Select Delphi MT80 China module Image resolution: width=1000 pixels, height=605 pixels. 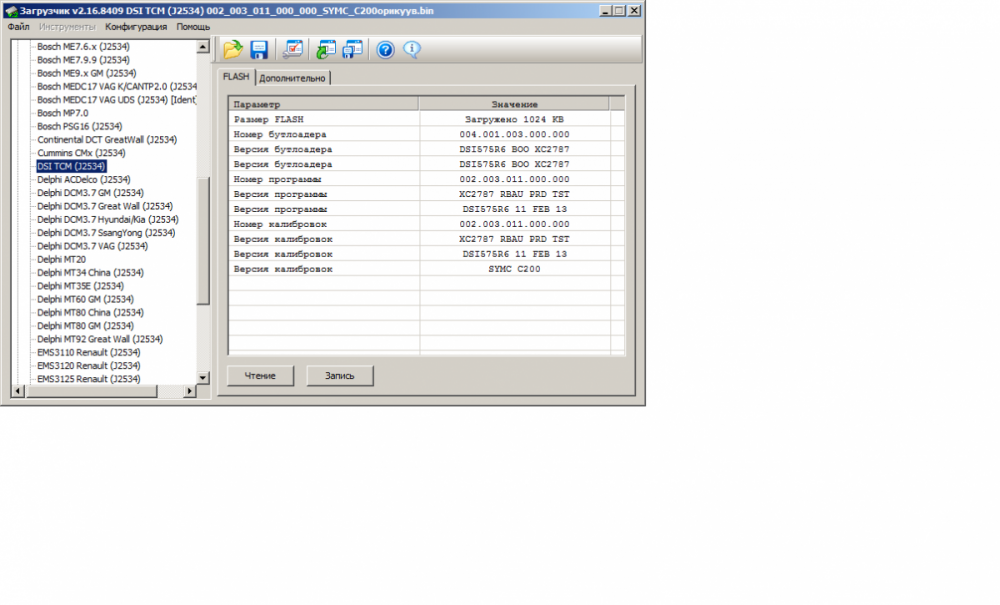coord(90,312)
